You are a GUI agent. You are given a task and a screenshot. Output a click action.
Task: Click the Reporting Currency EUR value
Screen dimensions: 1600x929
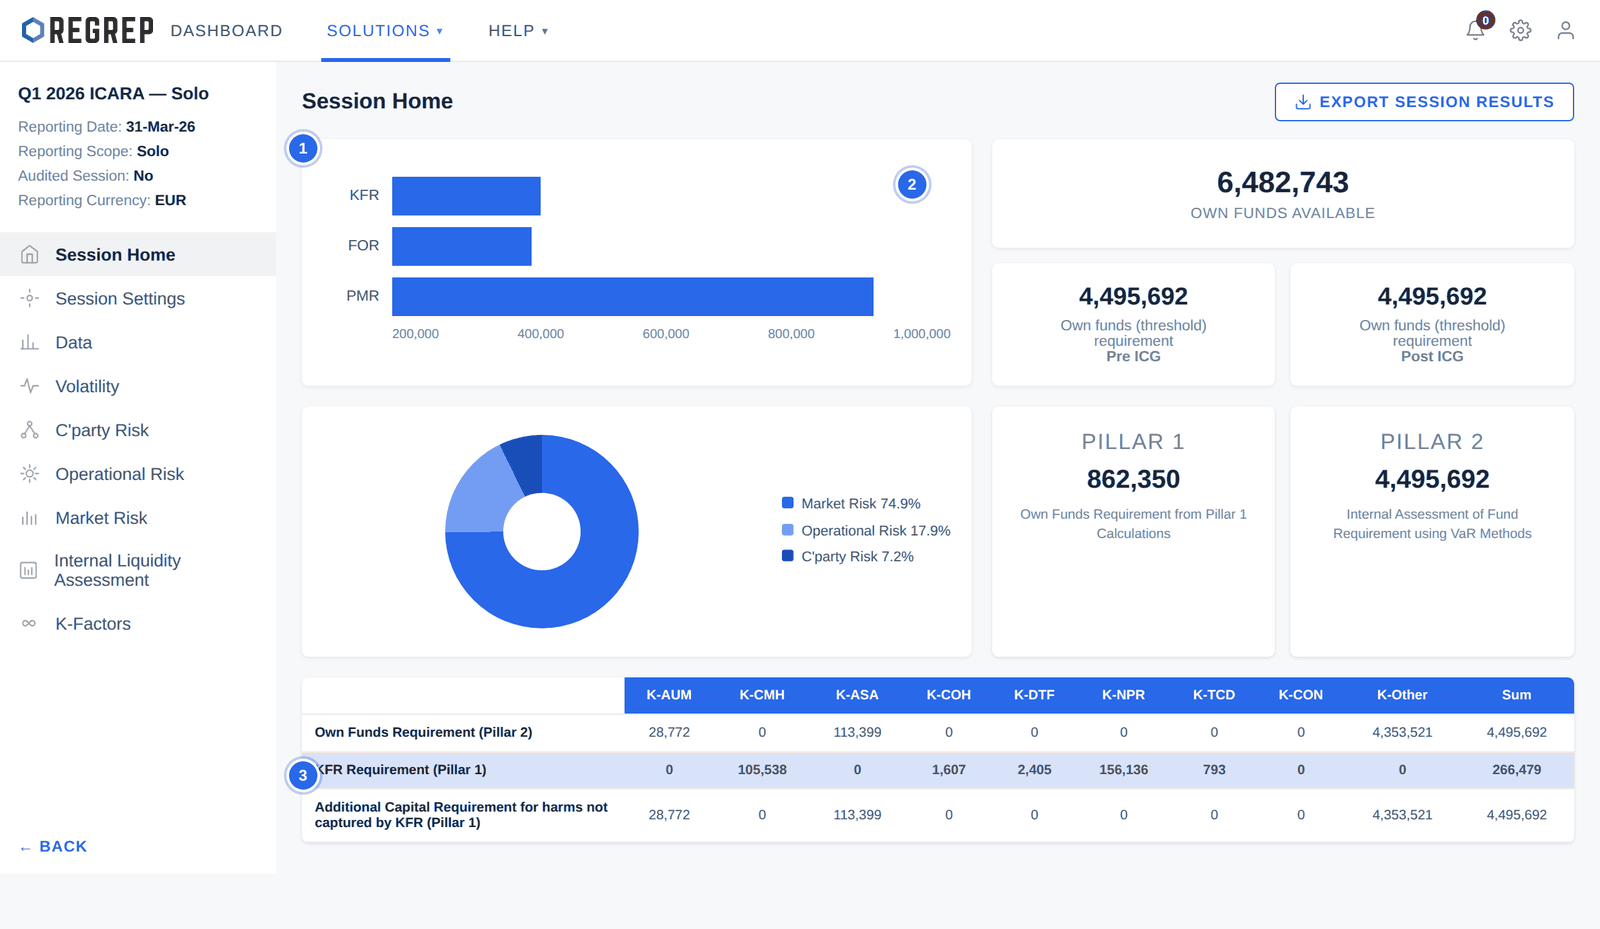170,200
